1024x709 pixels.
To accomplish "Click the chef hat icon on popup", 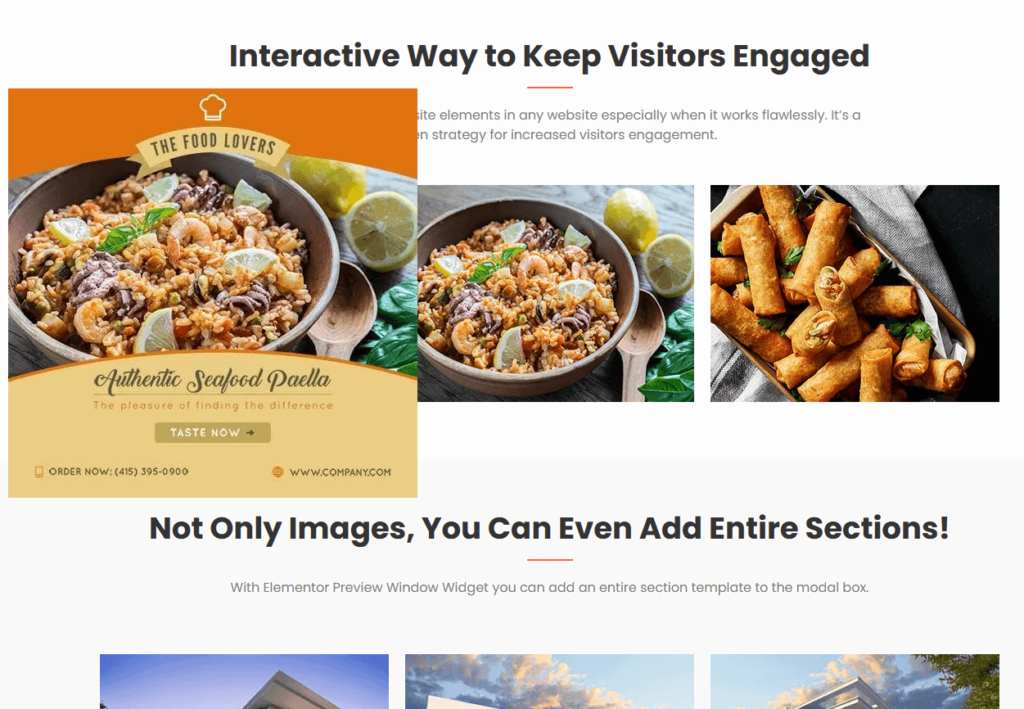I will pos(213,107).
